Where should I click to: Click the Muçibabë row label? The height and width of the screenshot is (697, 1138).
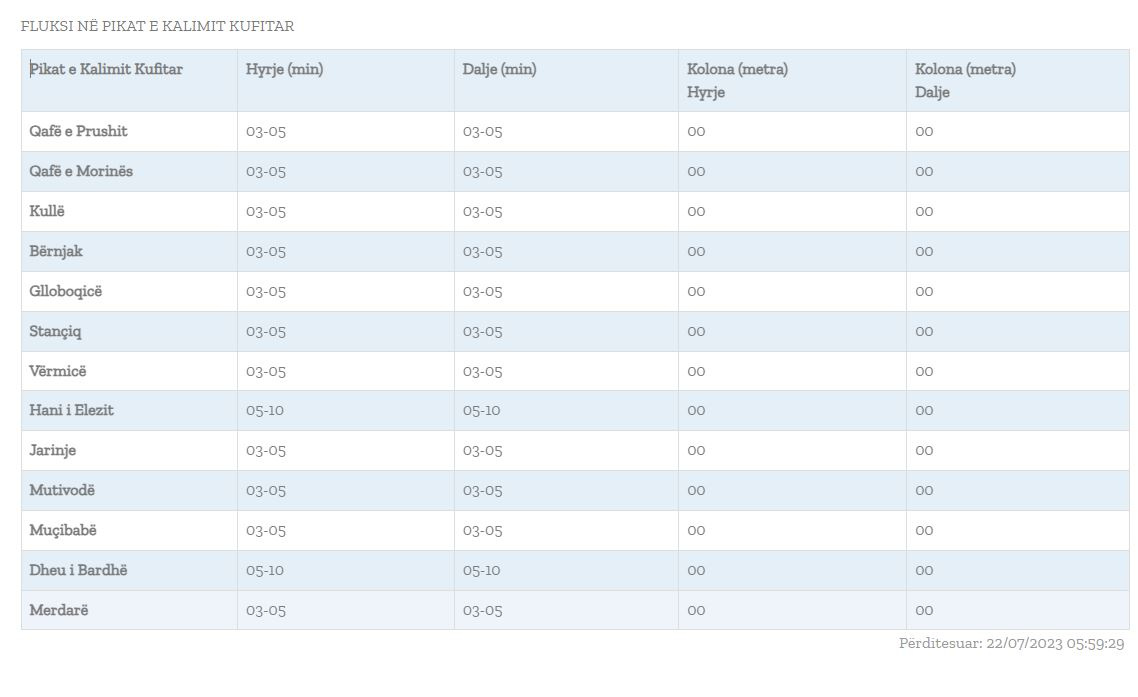63,530
